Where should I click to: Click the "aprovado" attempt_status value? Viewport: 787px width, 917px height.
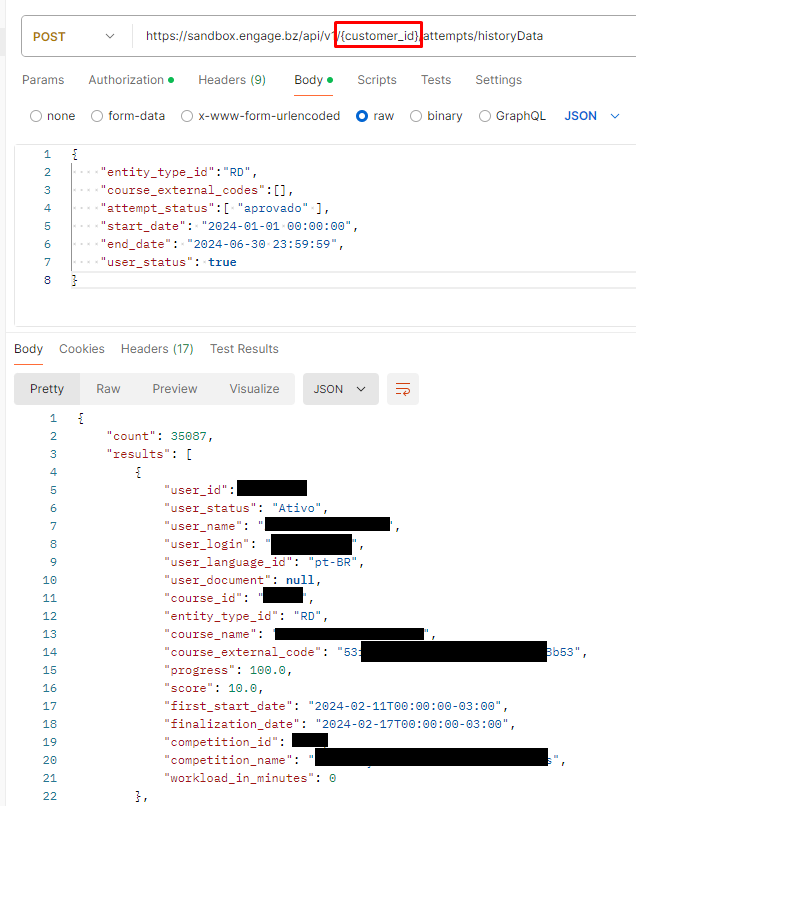click(x=272, y=208)
